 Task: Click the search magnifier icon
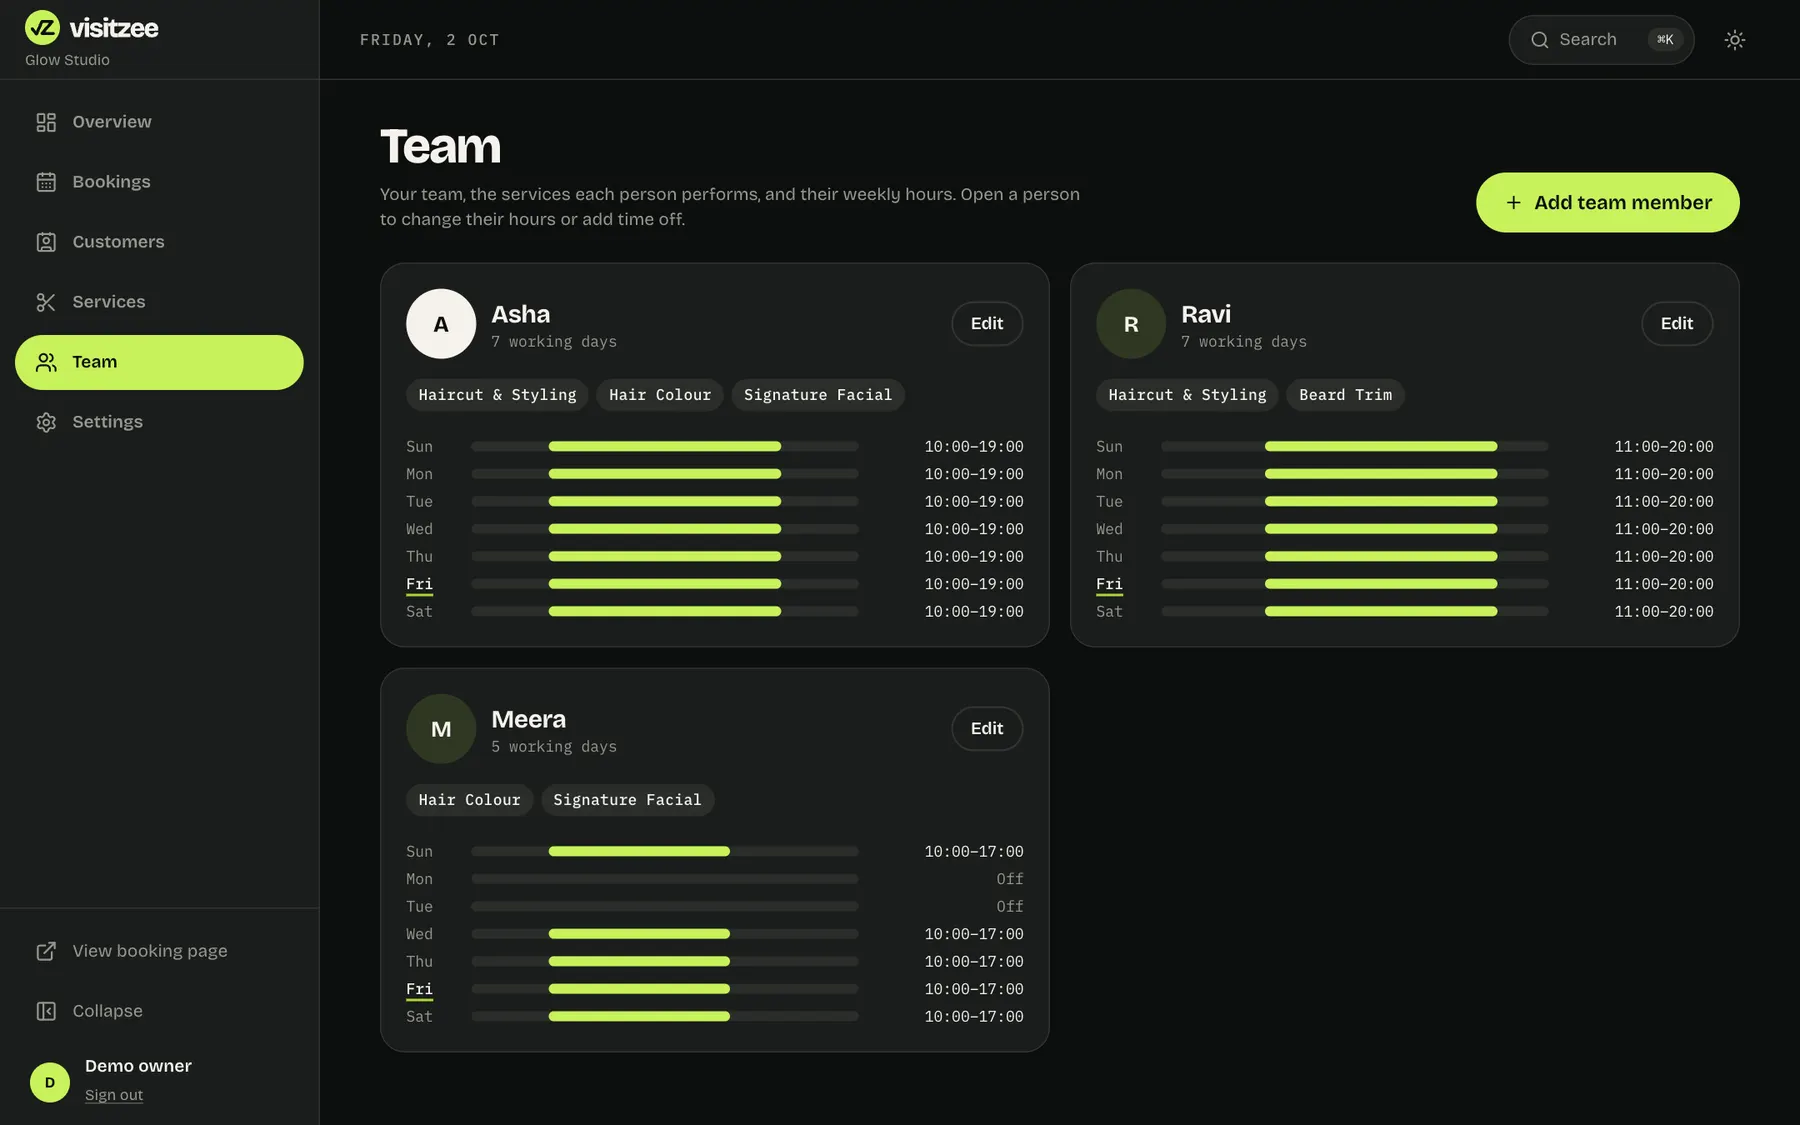[x=1540, y=40]
